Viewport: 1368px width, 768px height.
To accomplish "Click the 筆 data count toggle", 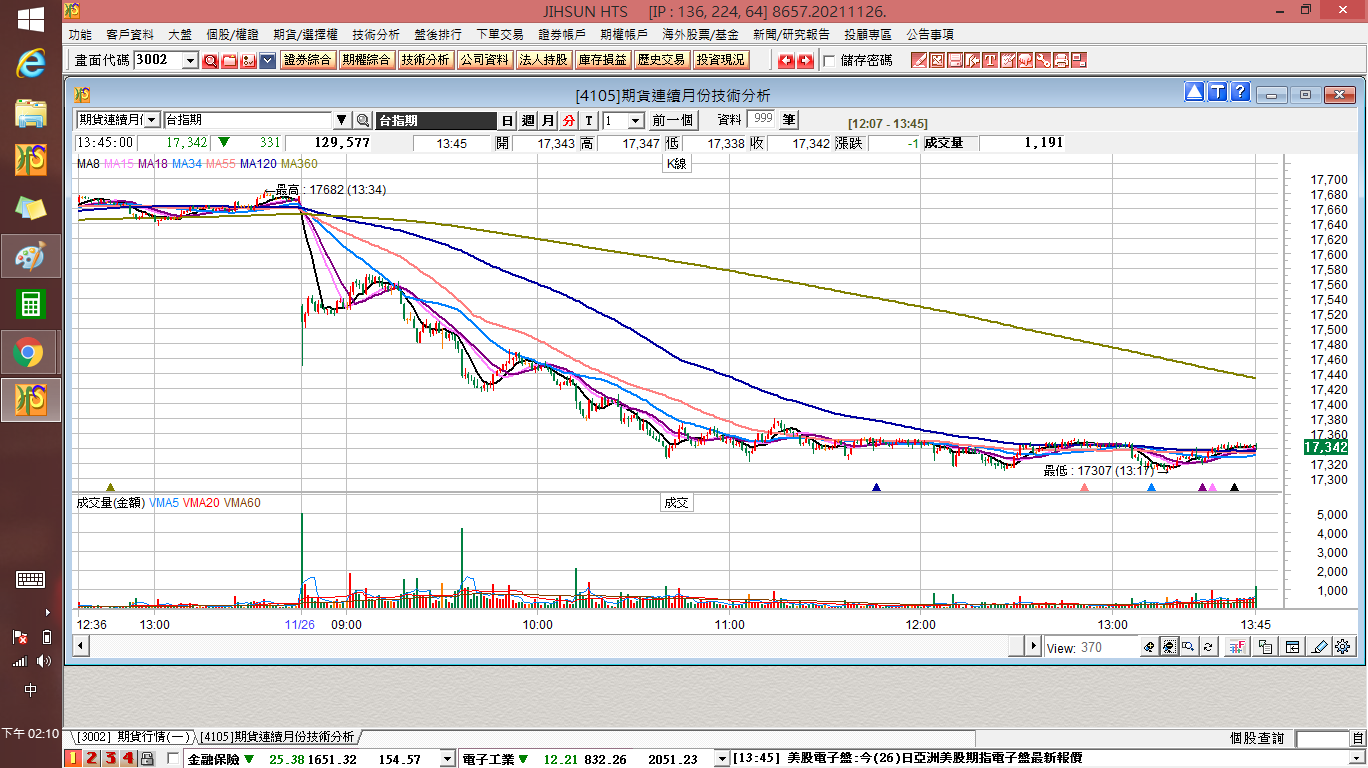I will [789, 120].
